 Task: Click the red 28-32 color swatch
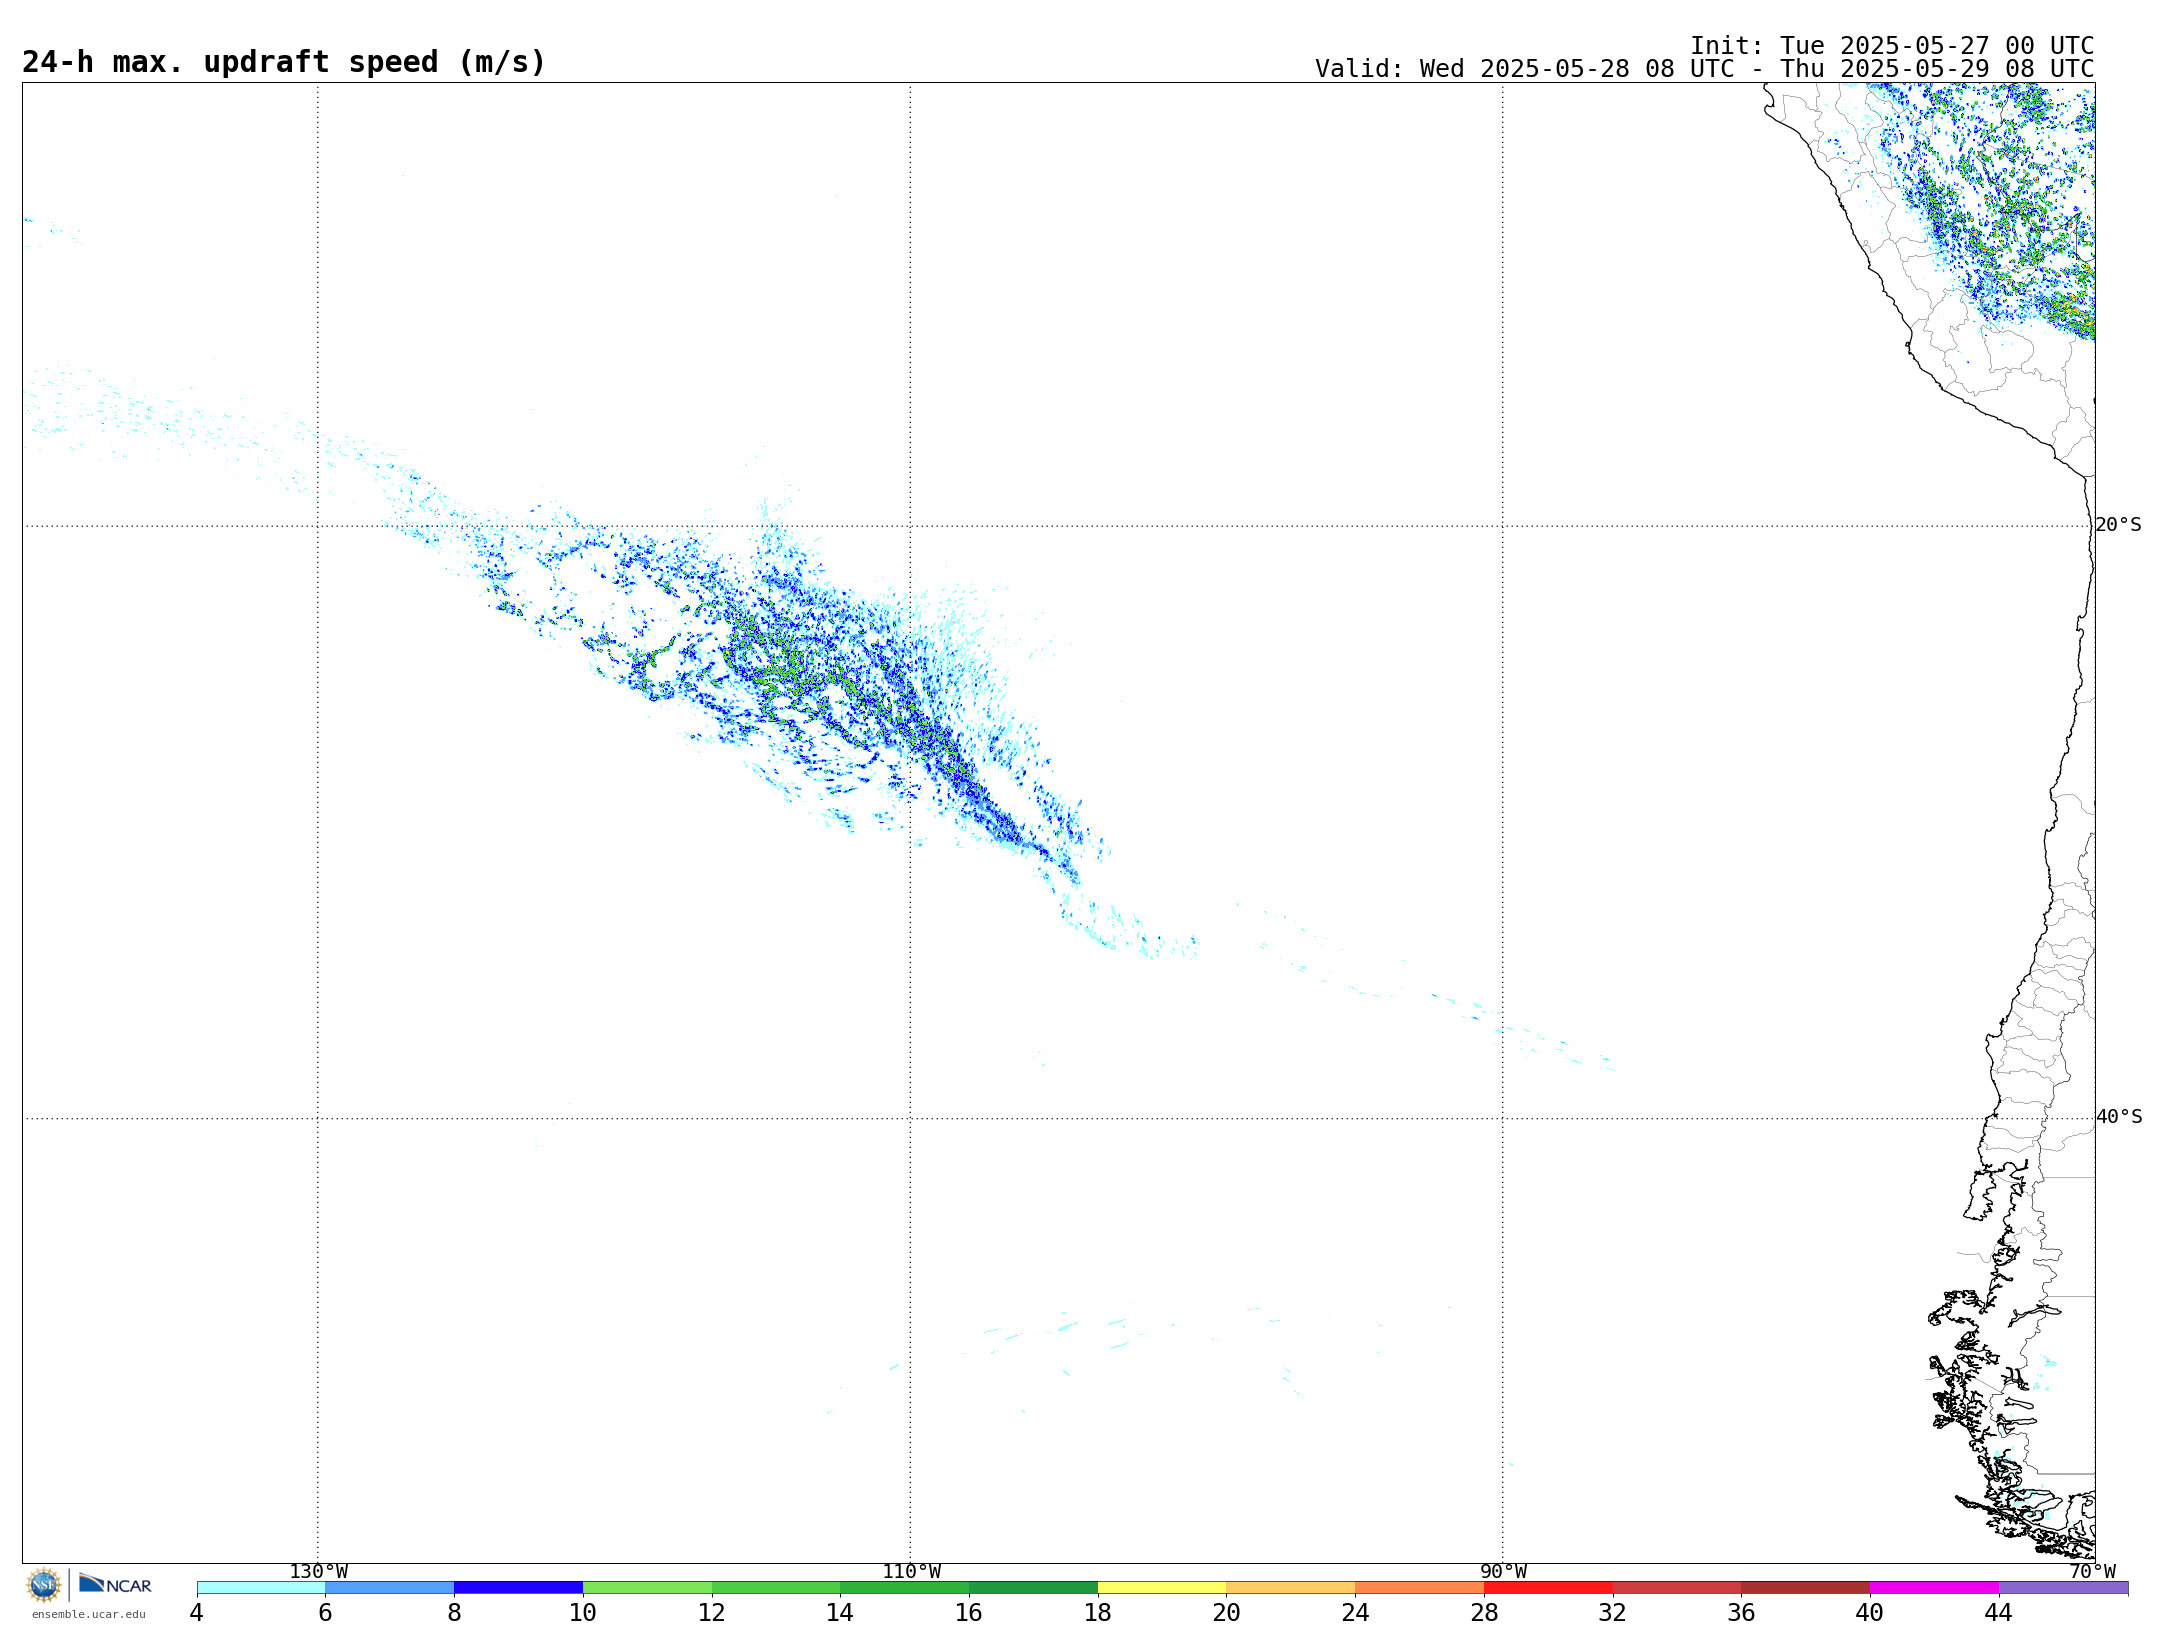pos(1548,1588)
